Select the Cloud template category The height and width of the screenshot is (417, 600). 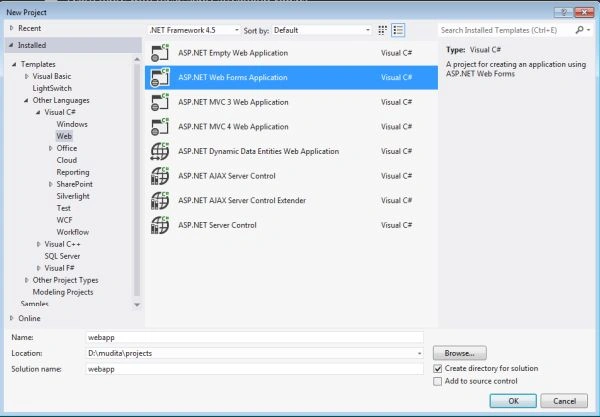point(67,160)
